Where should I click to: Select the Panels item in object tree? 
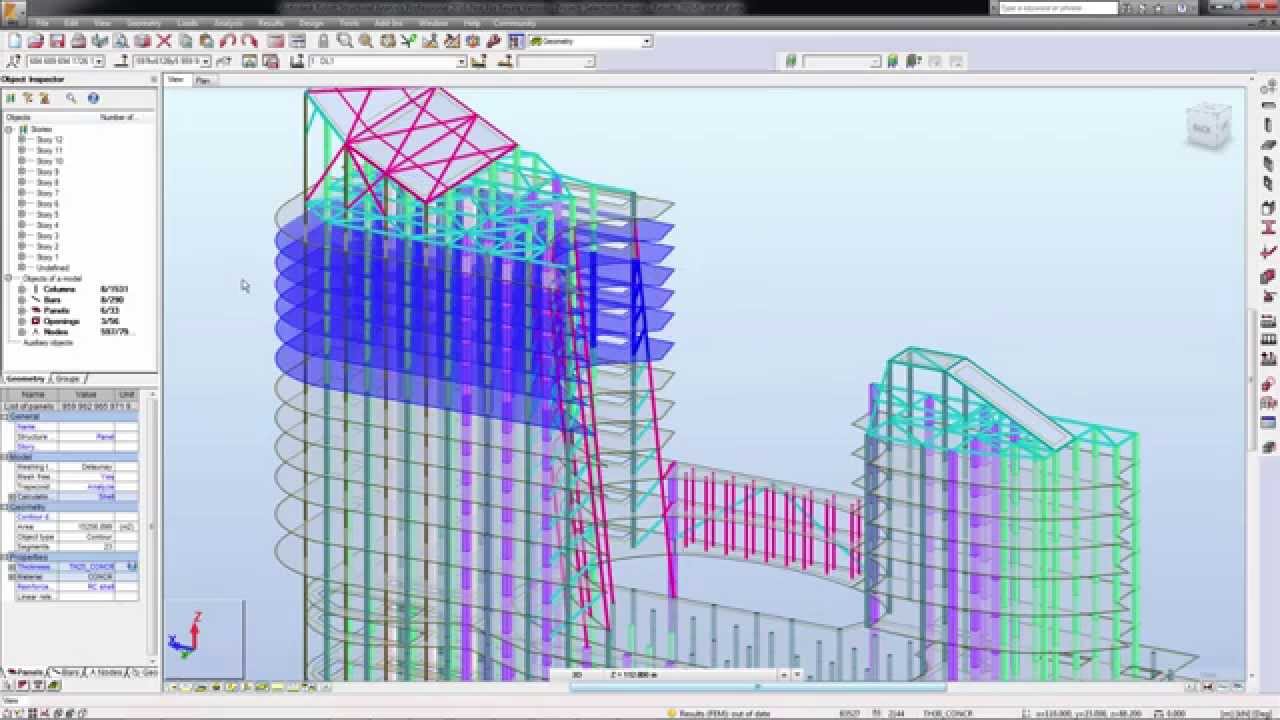(x=56, y=310)
